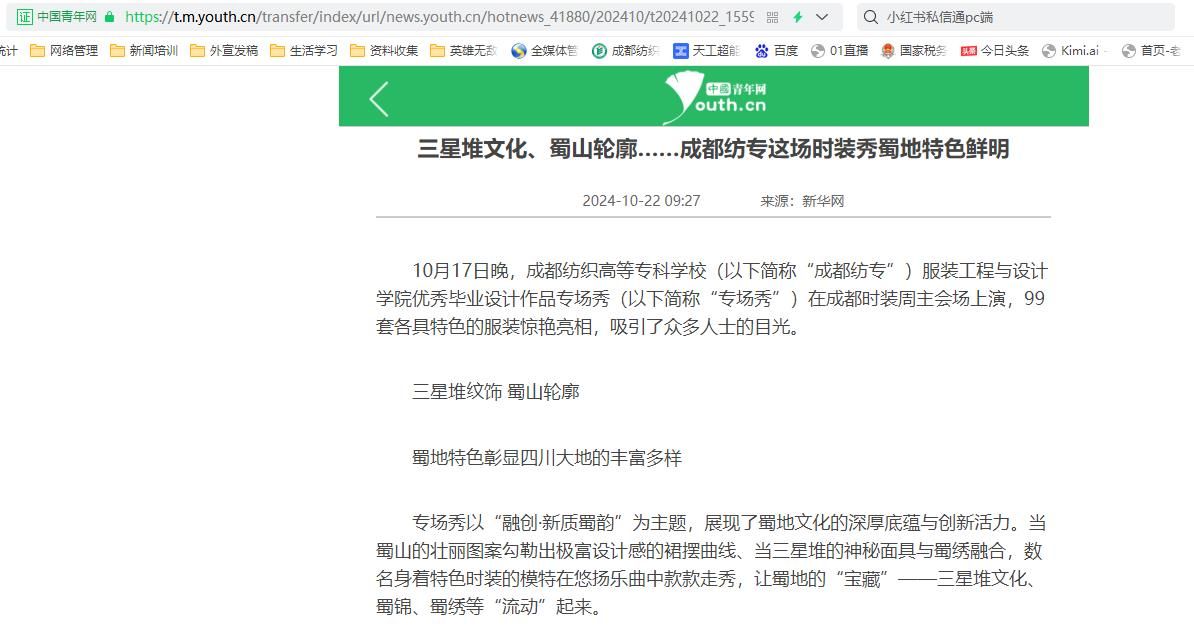The height and width of the screenshot is (634, 1194).
Task: Open the 百度 bookmark
Action: click(x=776, y=51)
